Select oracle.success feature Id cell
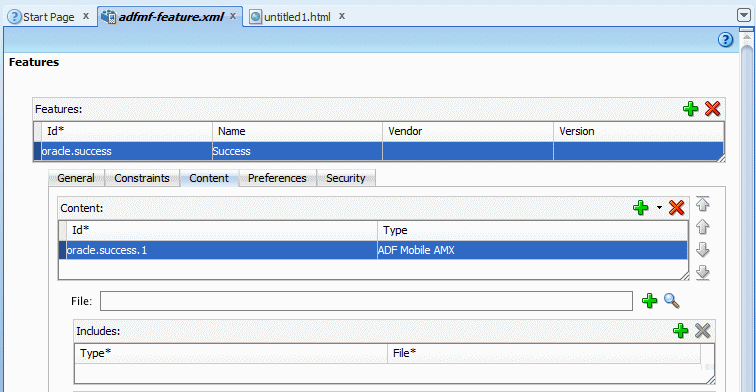 tap(127, 151)
